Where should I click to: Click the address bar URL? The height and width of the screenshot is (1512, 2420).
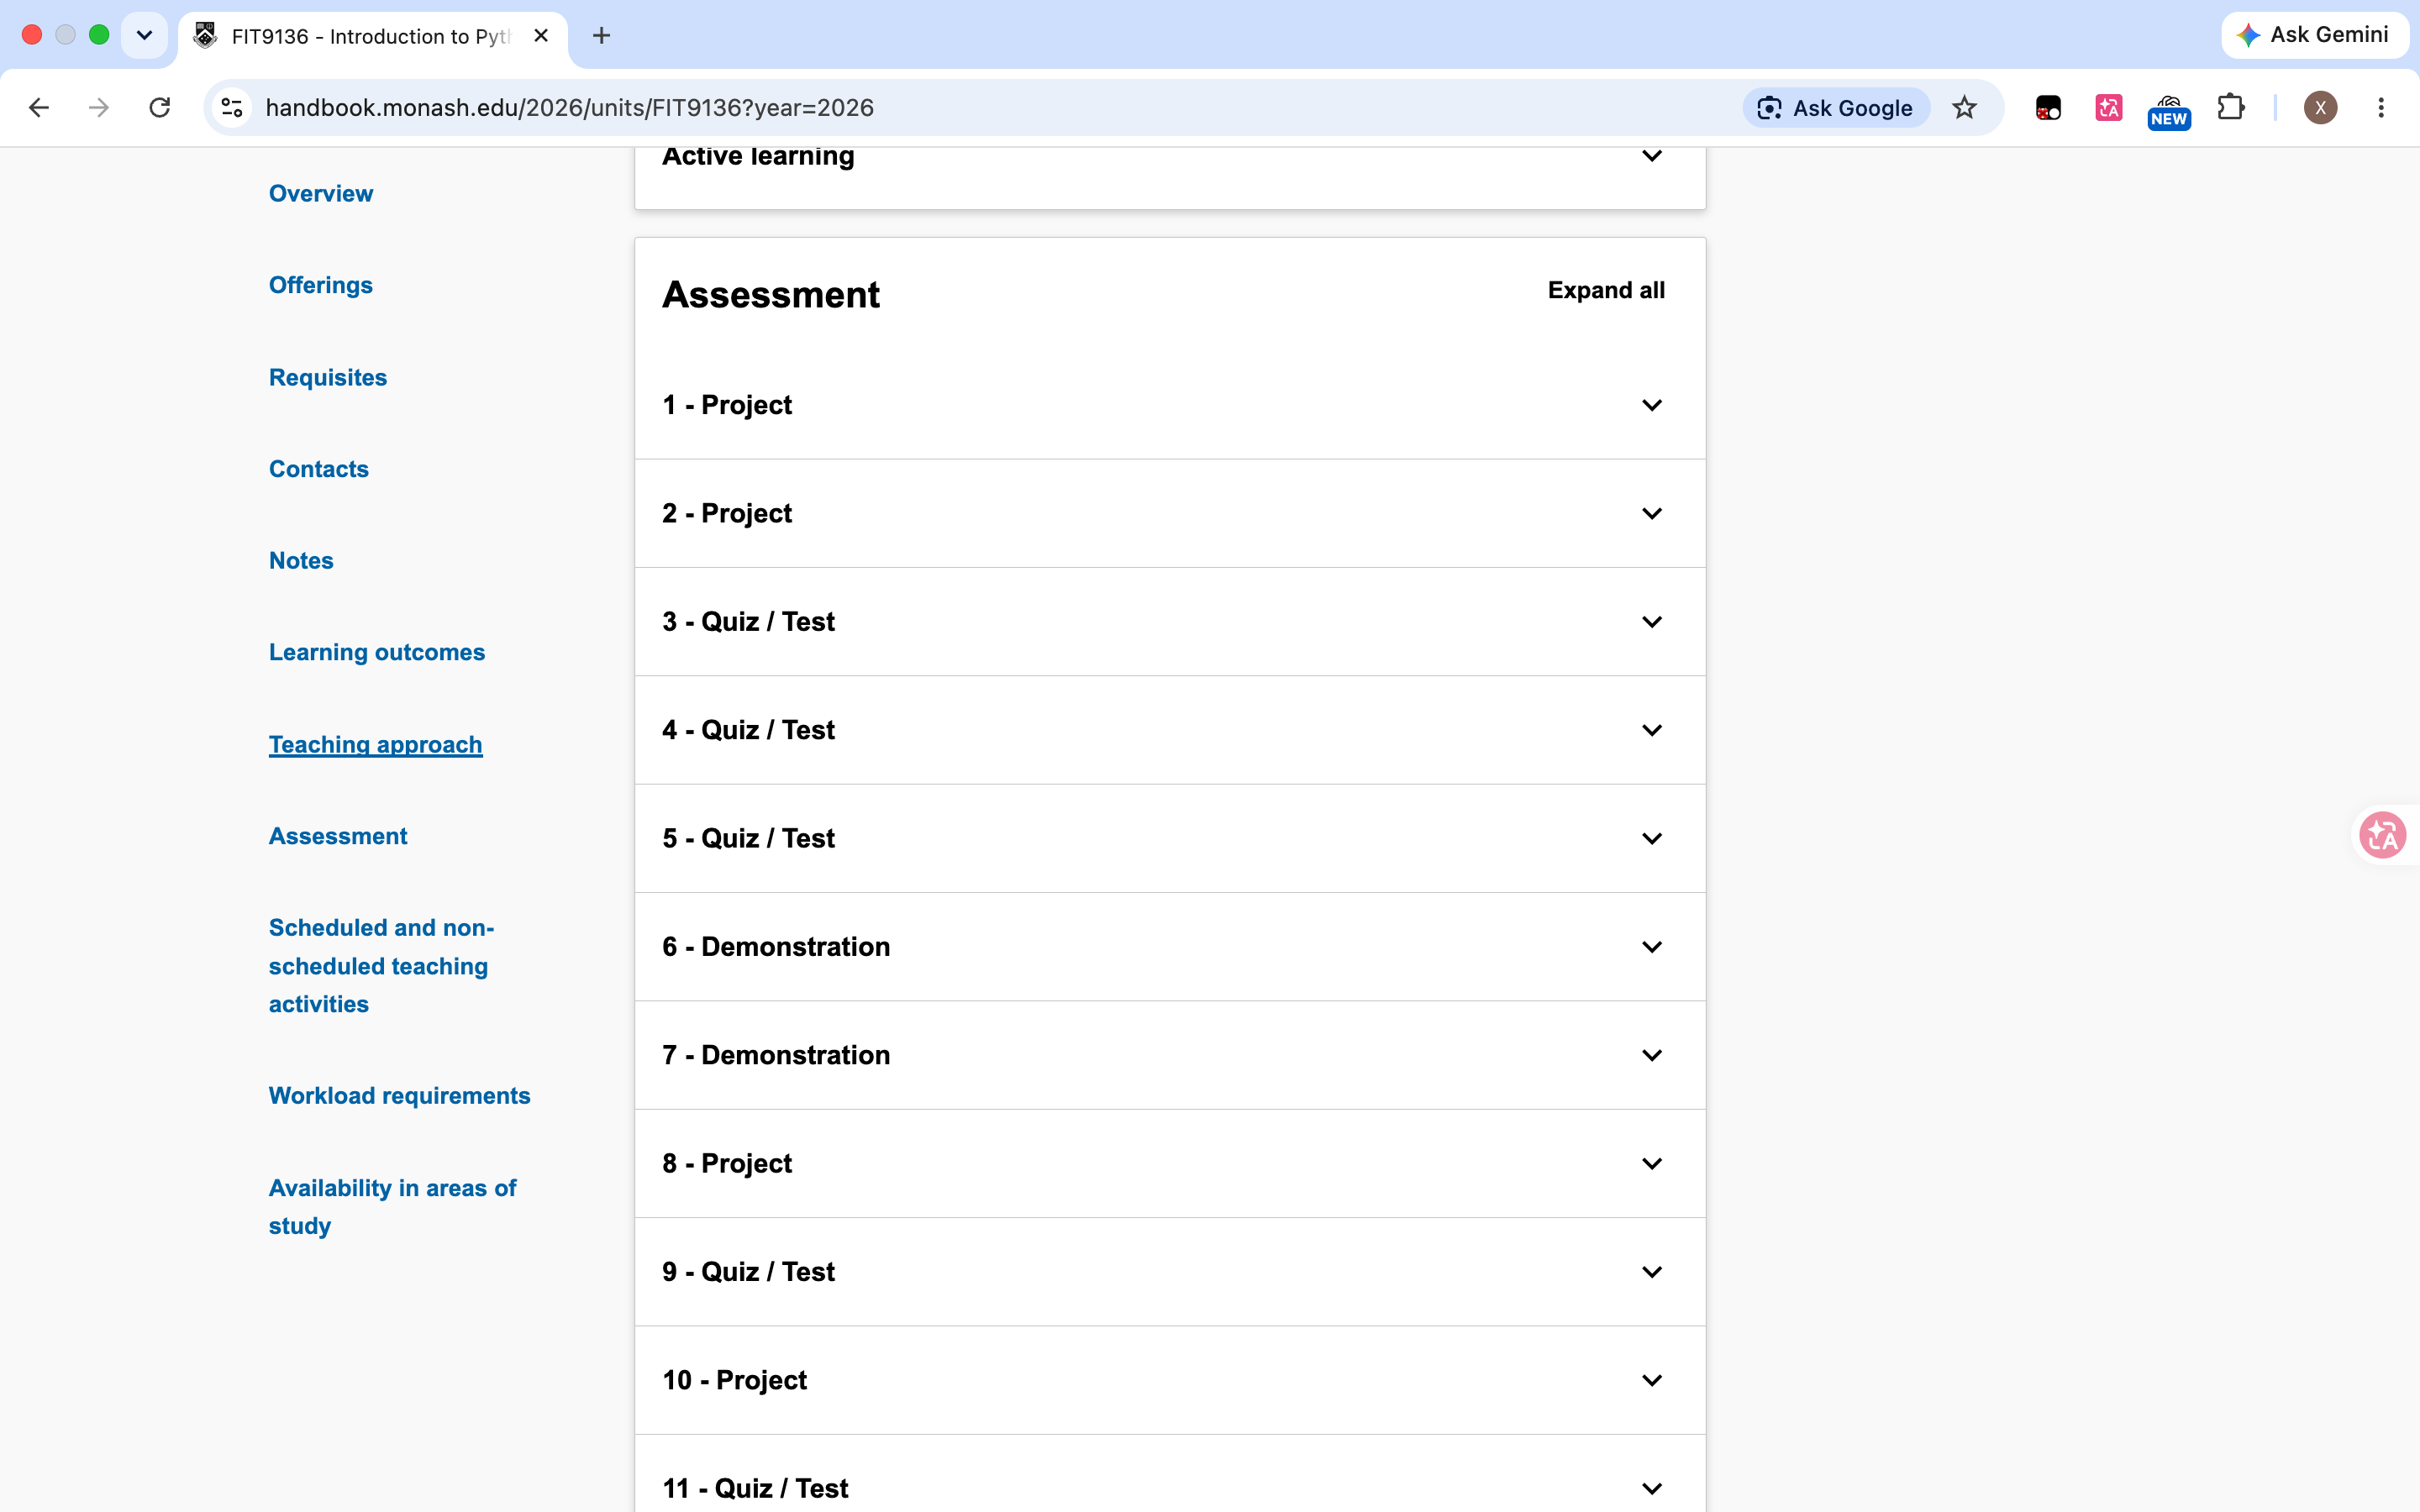[x=570, y=108]
